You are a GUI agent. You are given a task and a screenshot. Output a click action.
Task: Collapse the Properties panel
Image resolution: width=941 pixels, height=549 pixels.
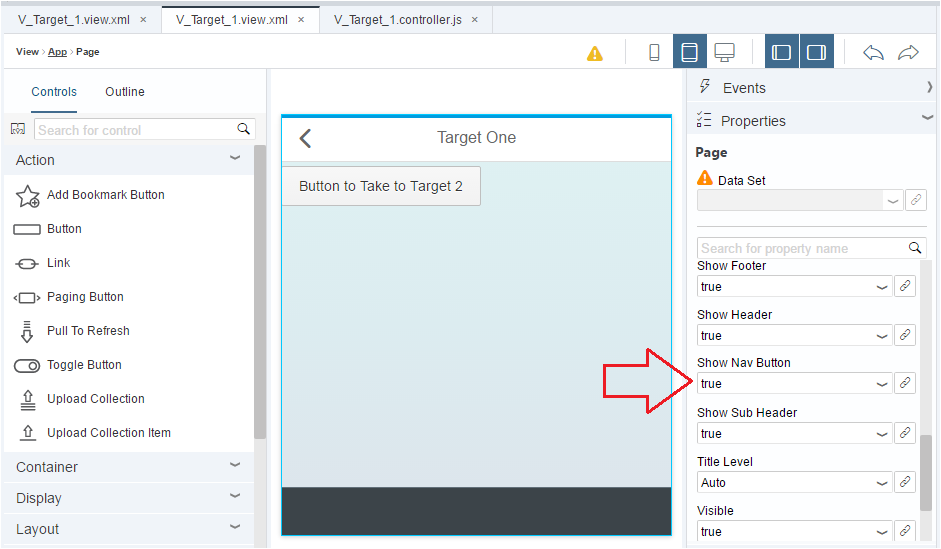coord(928,118)
